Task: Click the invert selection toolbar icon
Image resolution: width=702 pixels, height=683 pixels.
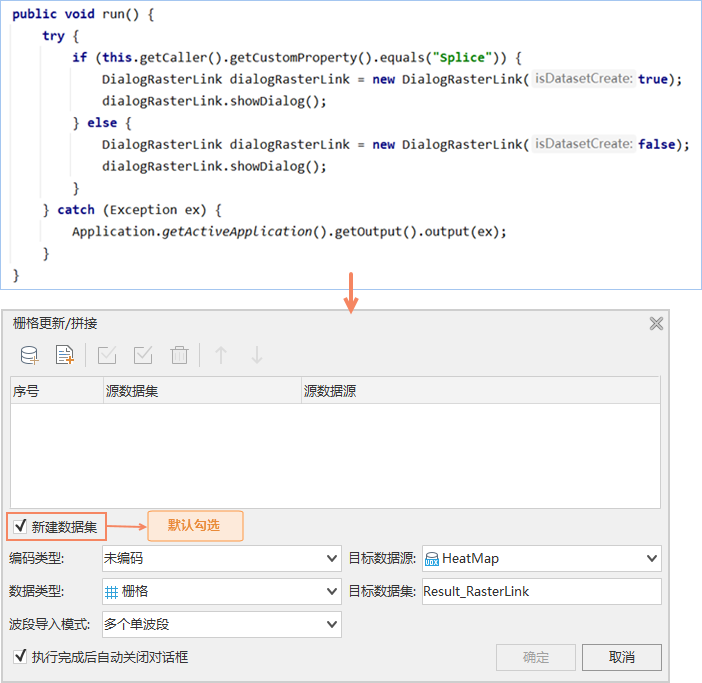Action: 143,355
